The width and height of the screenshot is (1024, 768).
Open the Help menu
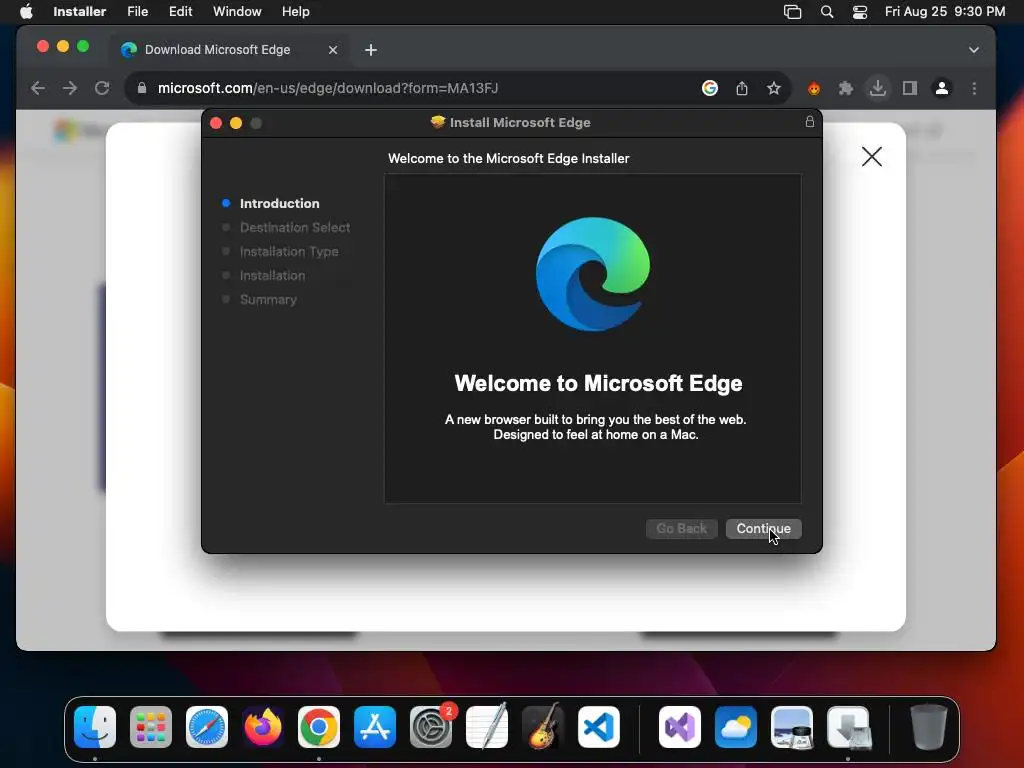(x=295, y=12)
